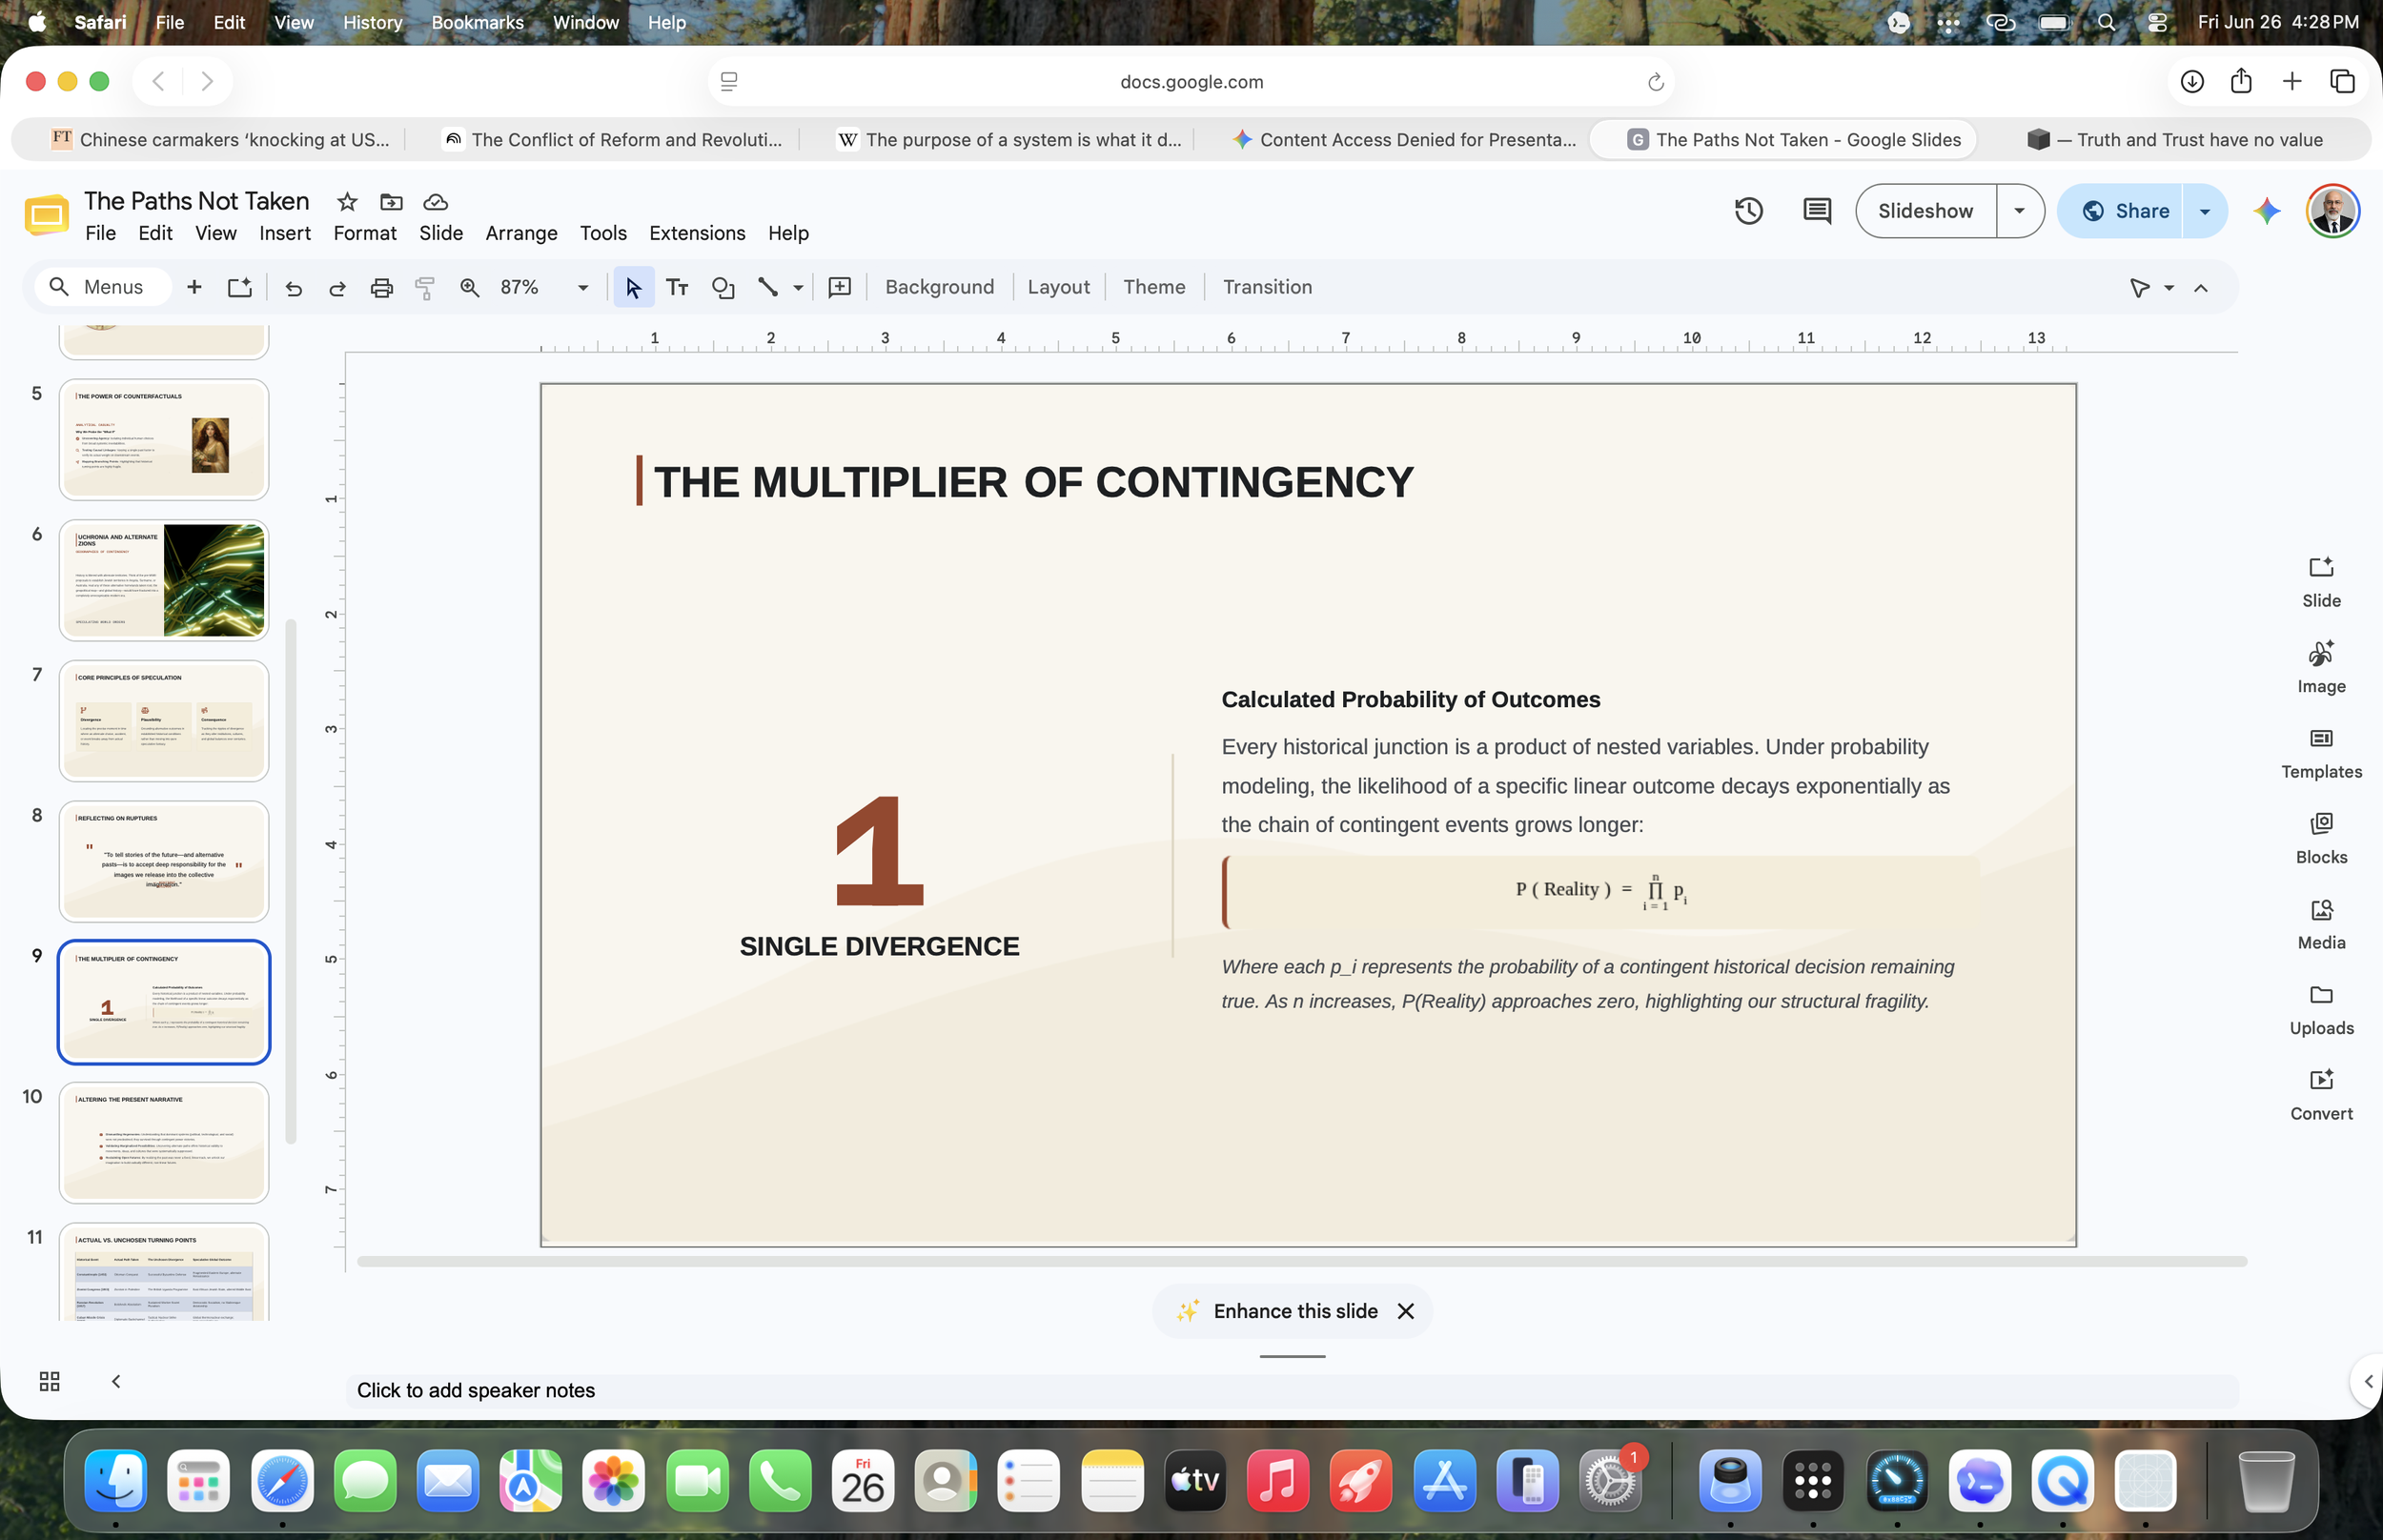Add a comment from the toolbar

[x=840, y=288]
